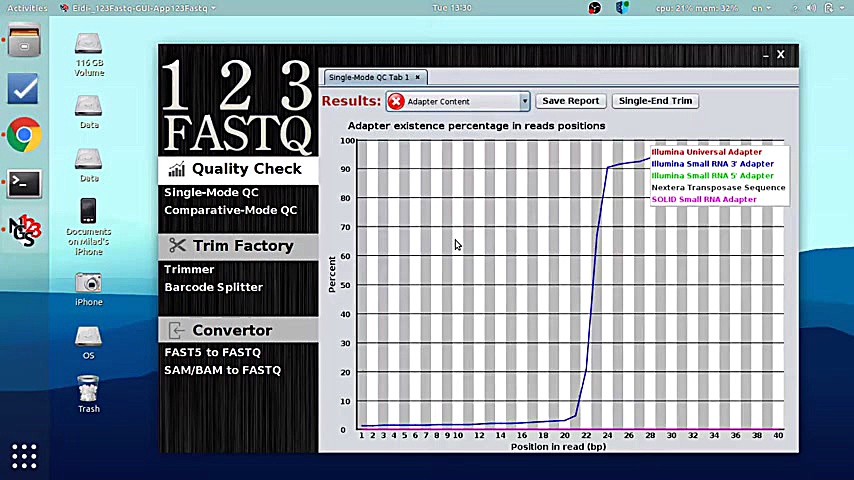Select the Barcode Splitter option
The width and height of the screenshot is (854, 480).
[x=213, y=287]
